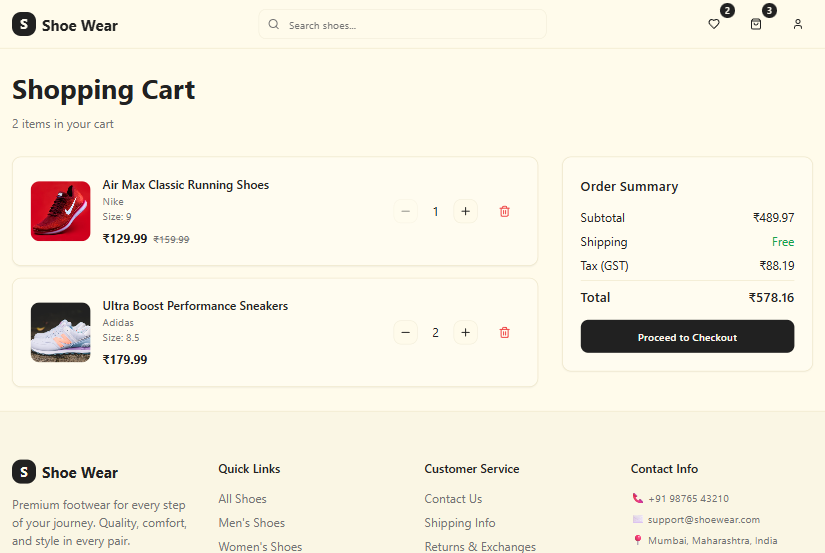The image size is (825, 553).
Task: Click the Ultra Boost sneaker thumbnail
Action: pos(61,332)
